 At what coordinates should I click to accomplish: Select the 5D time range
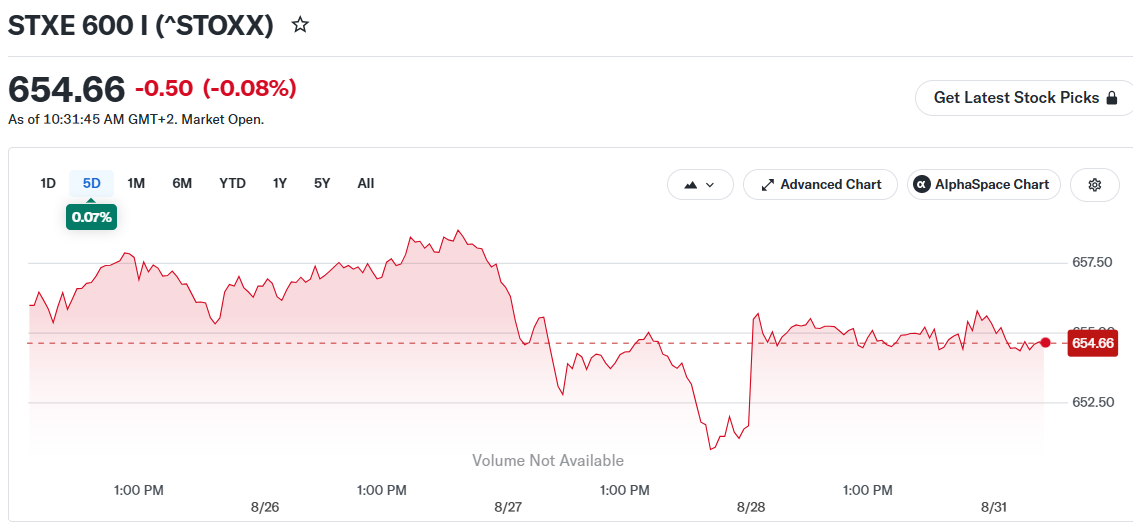pos(92,184)
